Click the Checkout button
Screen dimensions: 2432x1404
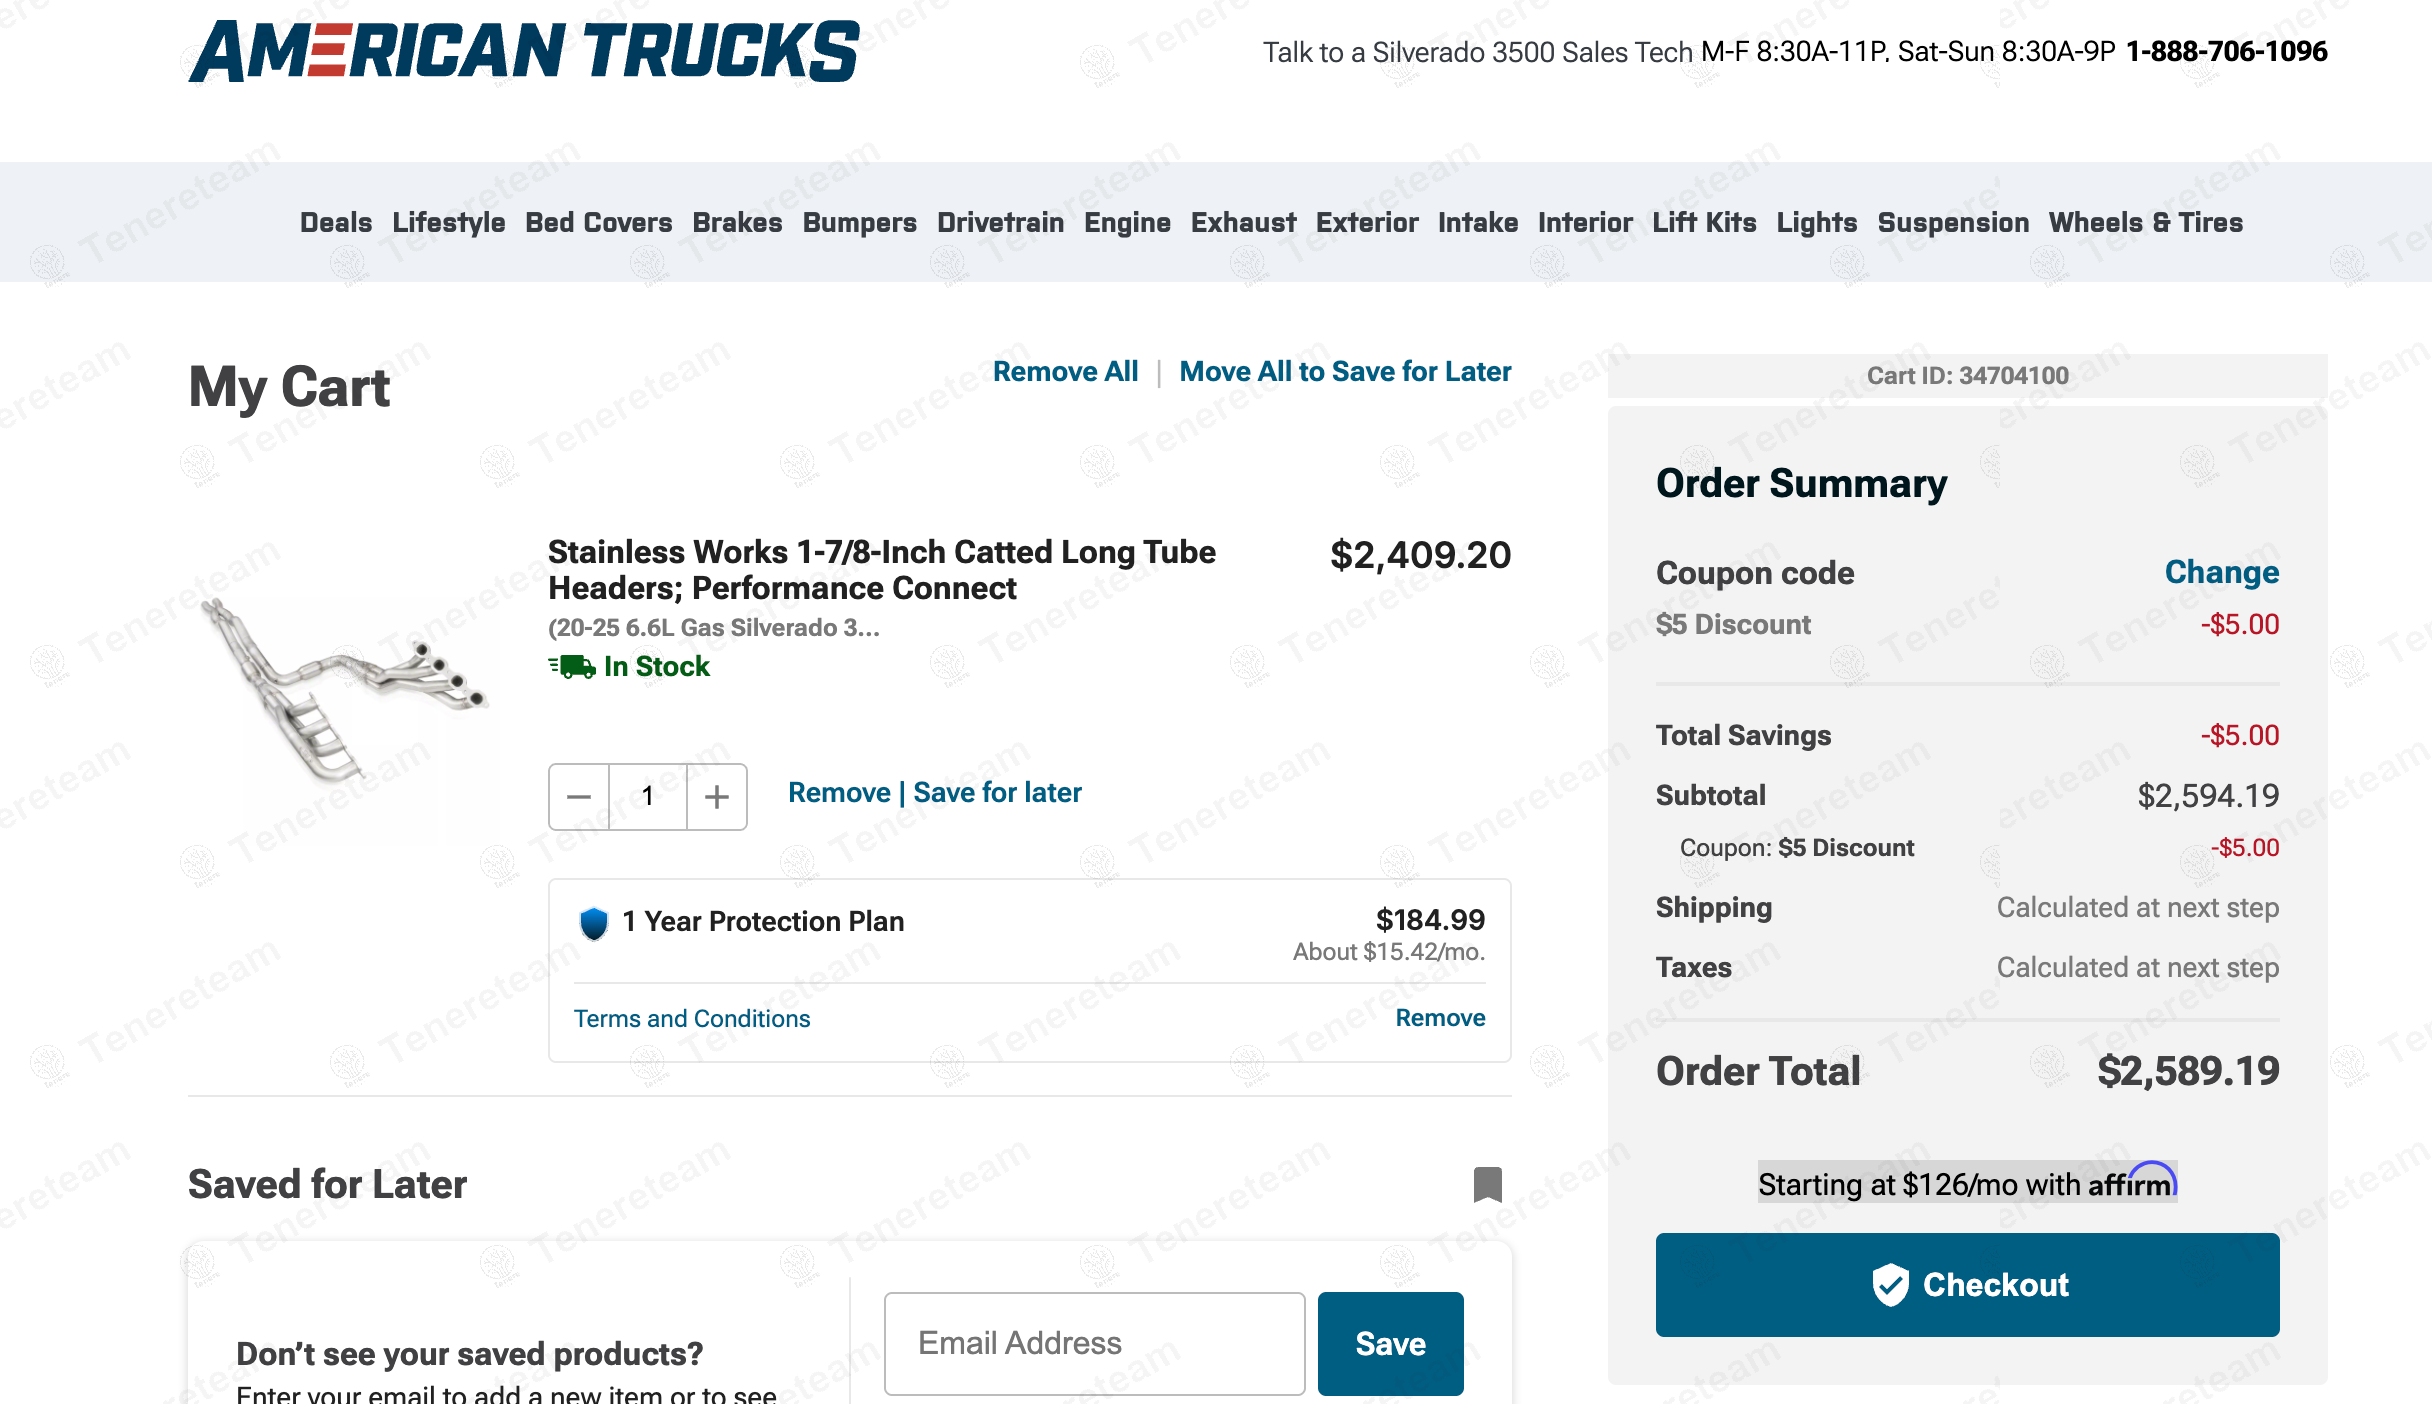1967,1284
